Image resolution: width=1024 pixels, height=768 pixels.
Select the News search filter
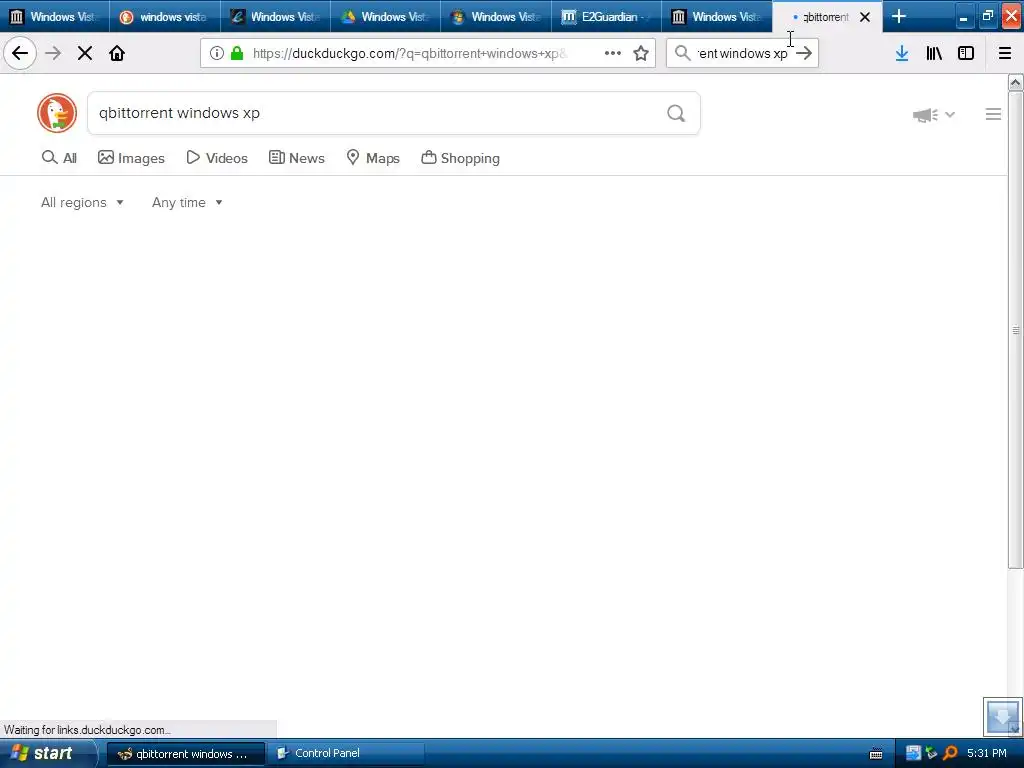[296, 158]
